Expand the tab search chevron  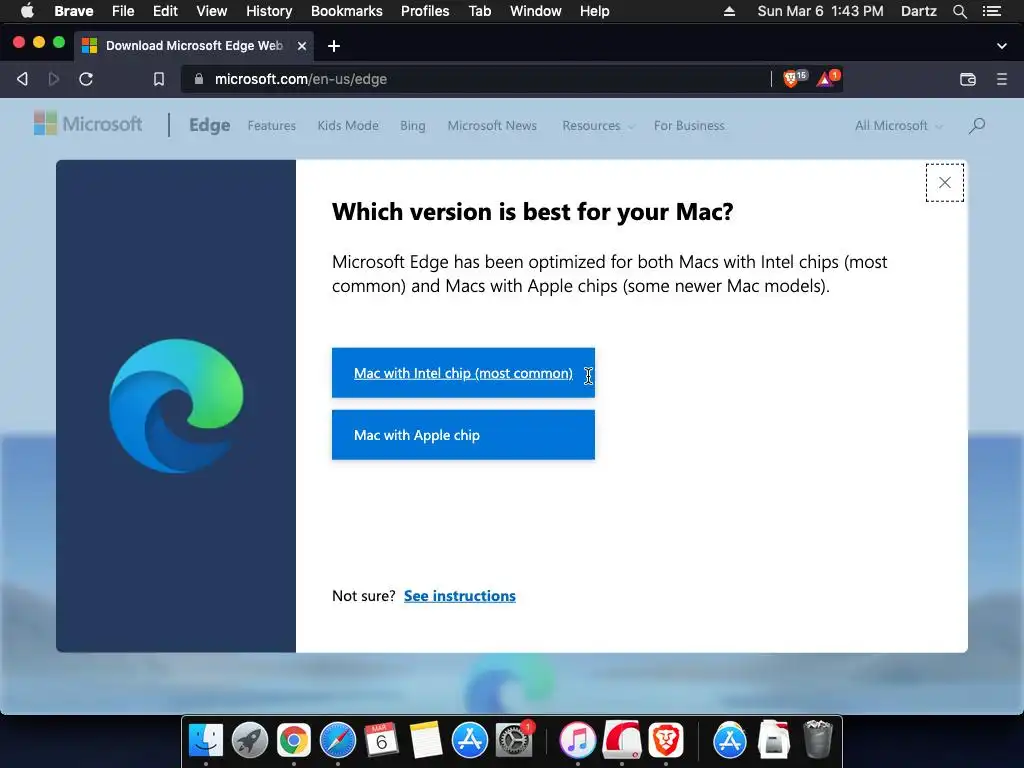1002,46
